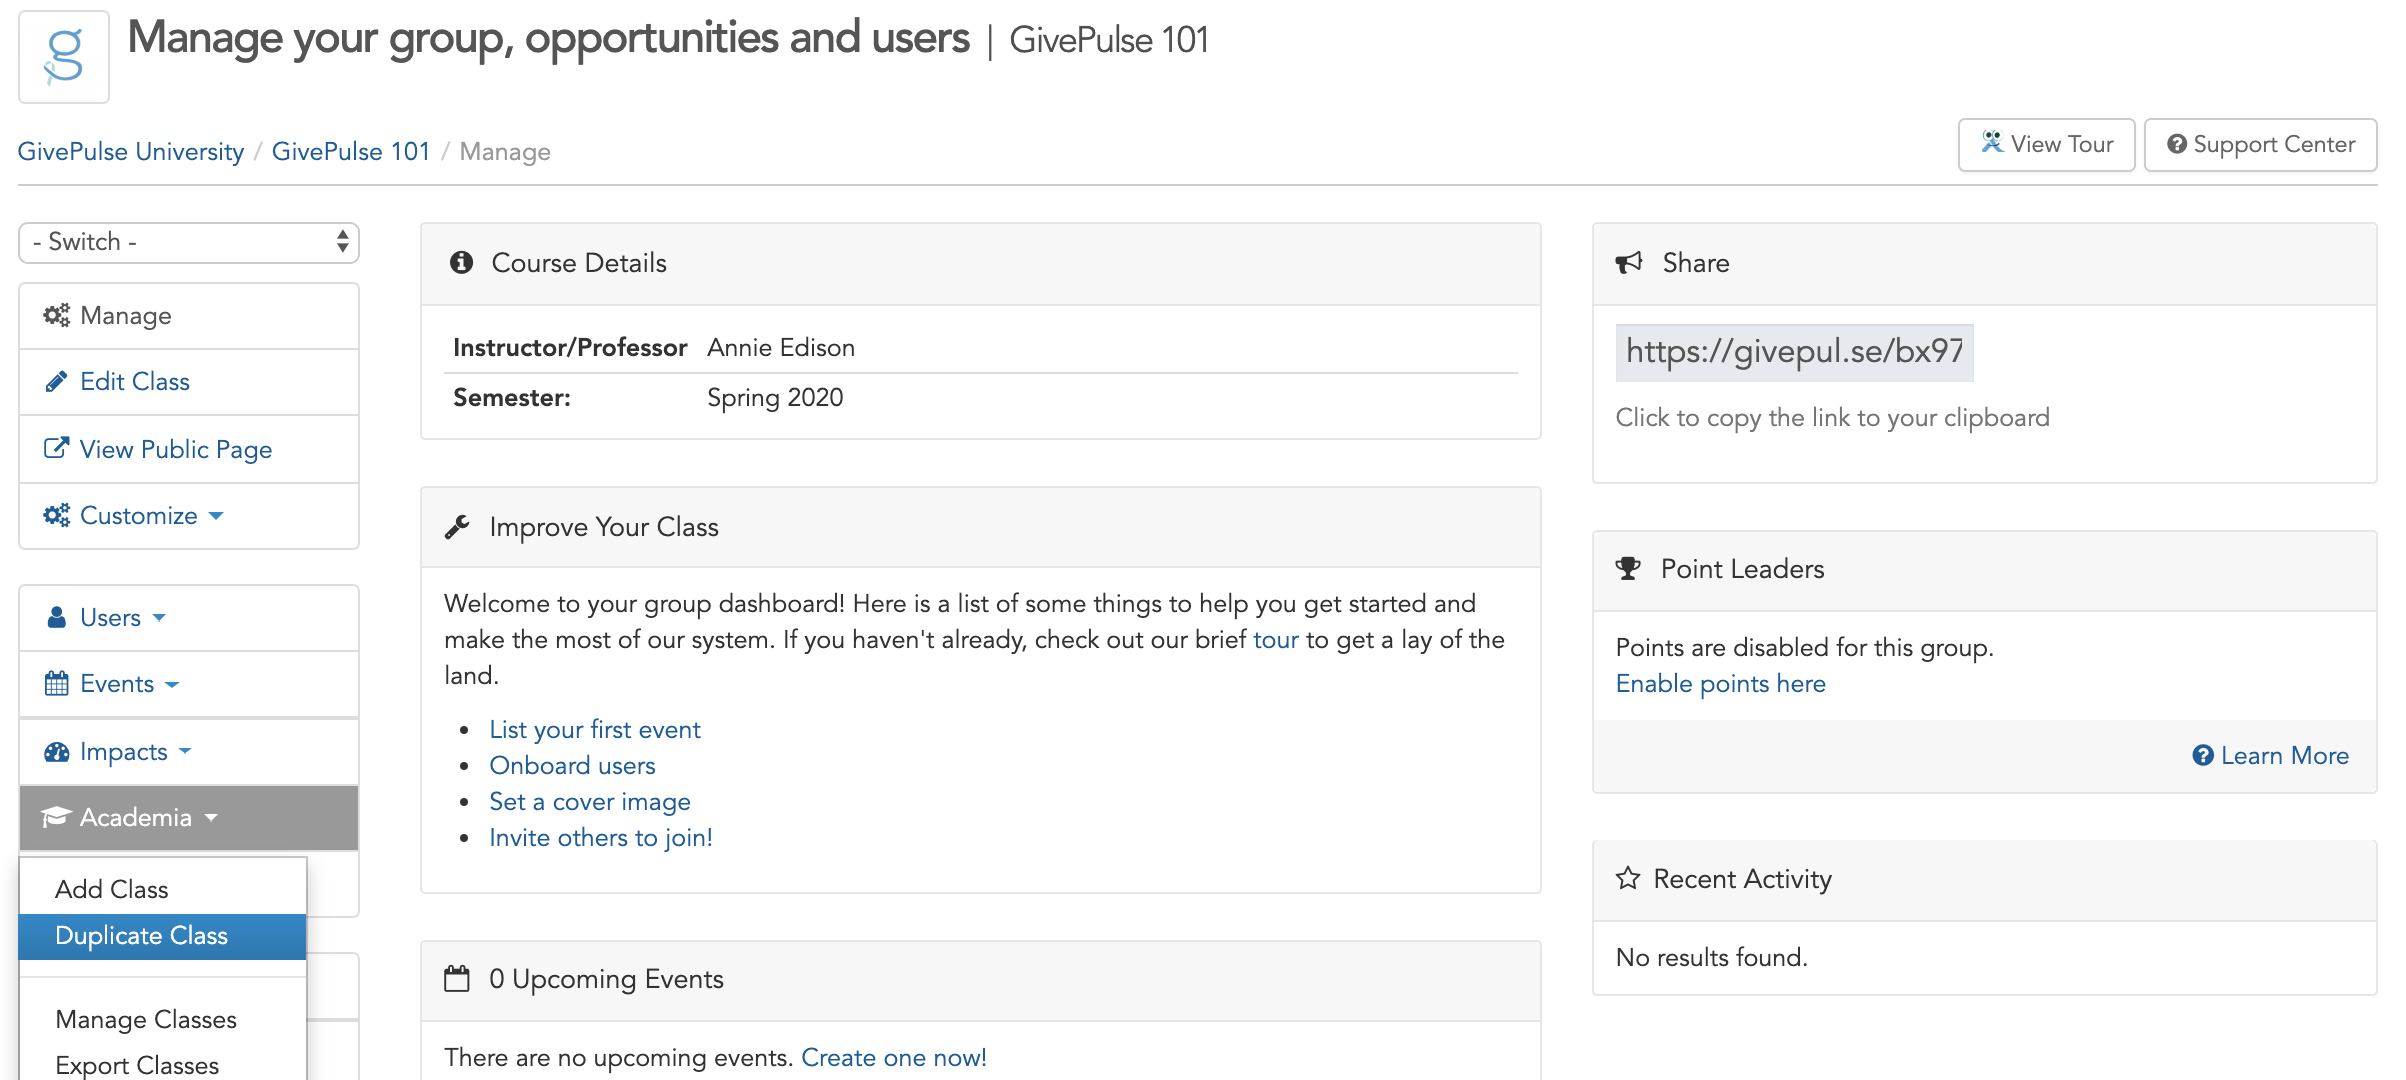Screen dimensions: 2406x1080
Task: Click the Upcoming Events calendar icon
Action: [x=457, y=978]
